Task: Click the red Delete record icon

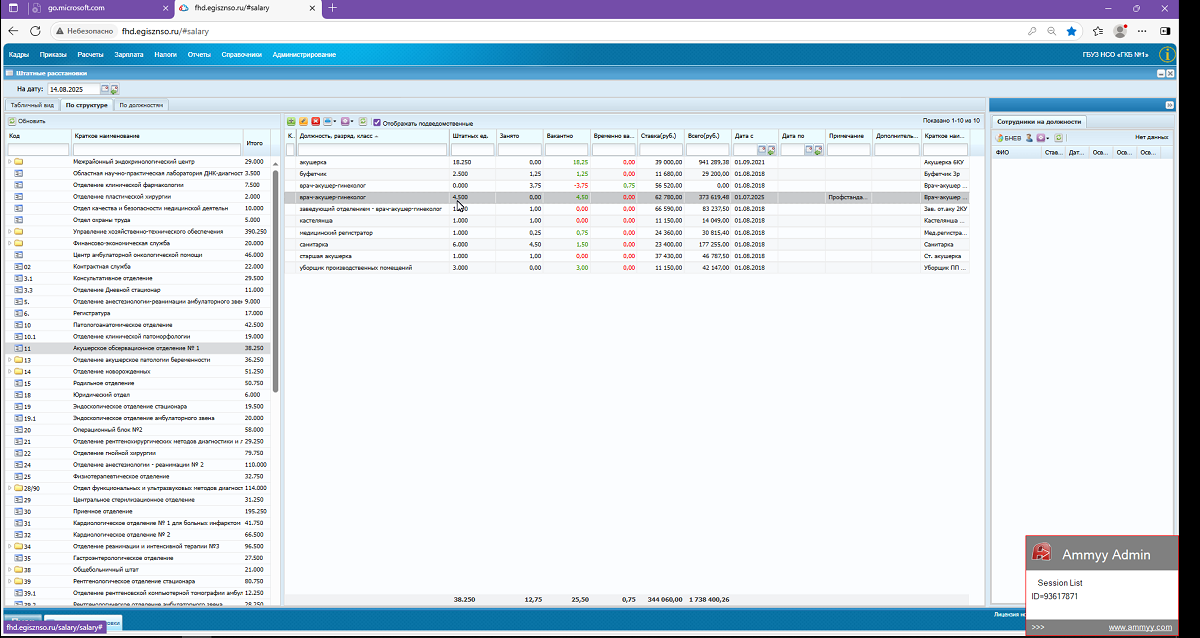Action: (x=316, y=122)
